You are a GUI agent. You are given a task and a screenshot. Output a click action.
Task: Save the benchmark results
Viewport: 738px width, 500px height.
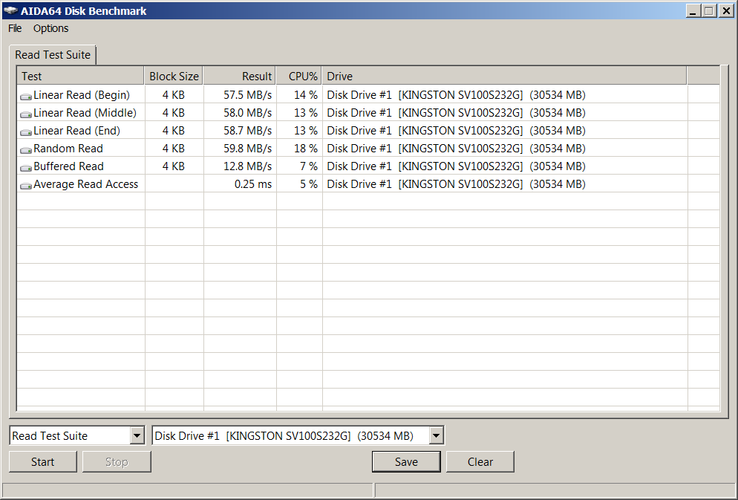tap(406, 462)
